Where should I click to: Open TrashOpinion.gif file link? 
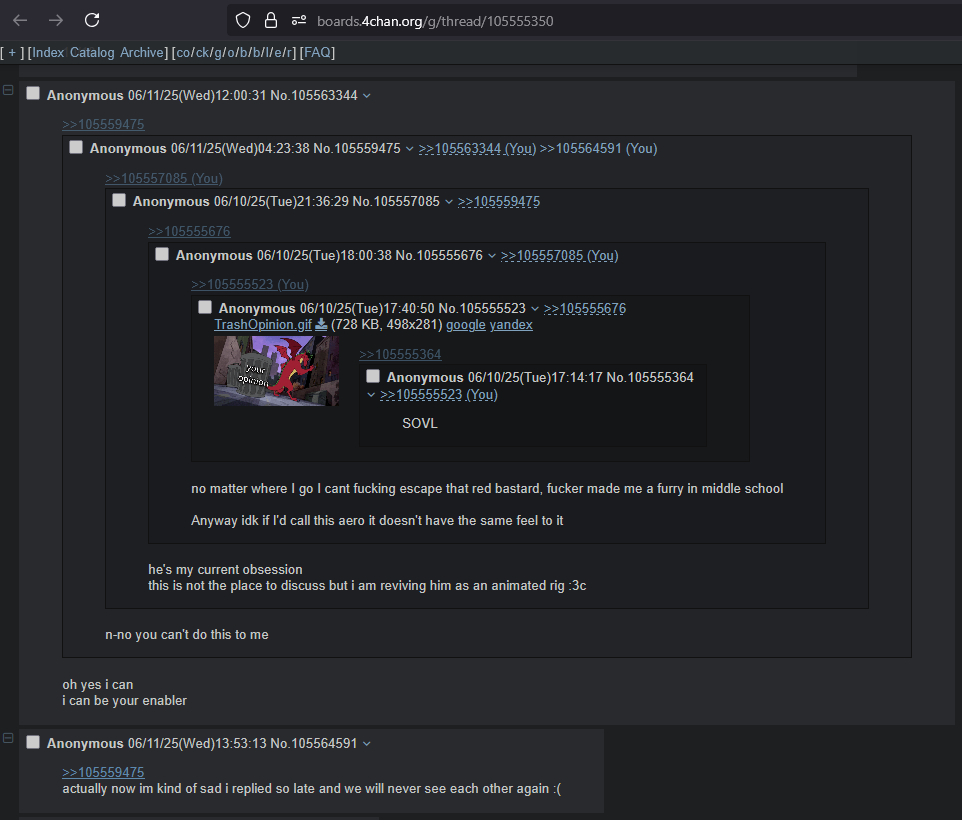click(x=263, y=324)
